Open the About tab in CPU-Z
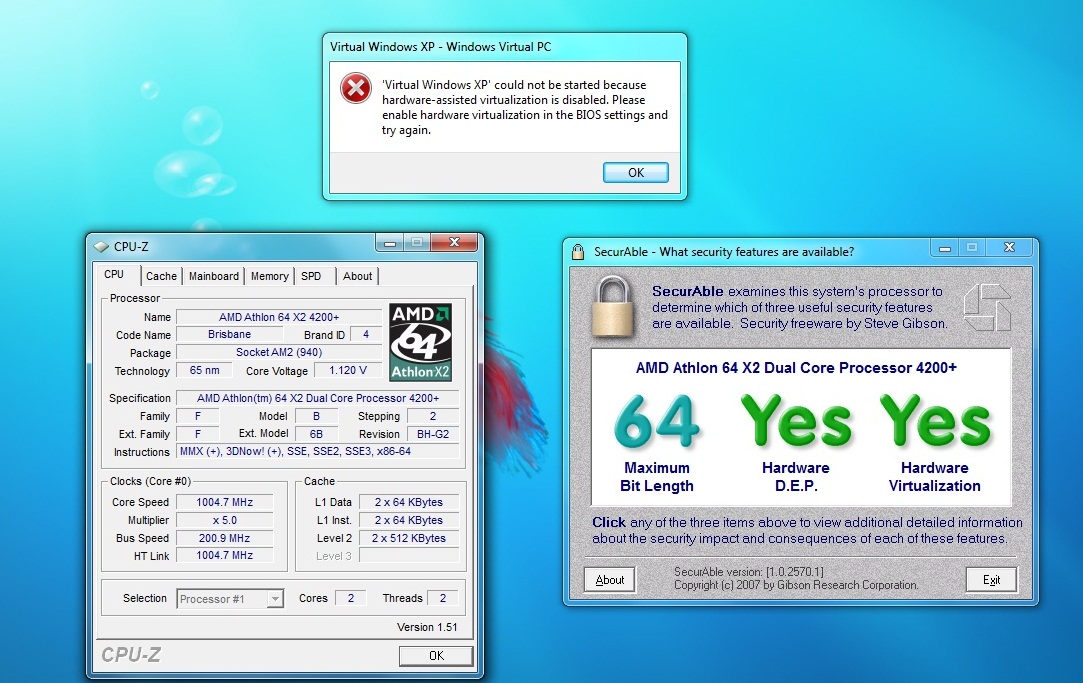 pyautogui.click(x=357, y=276)
